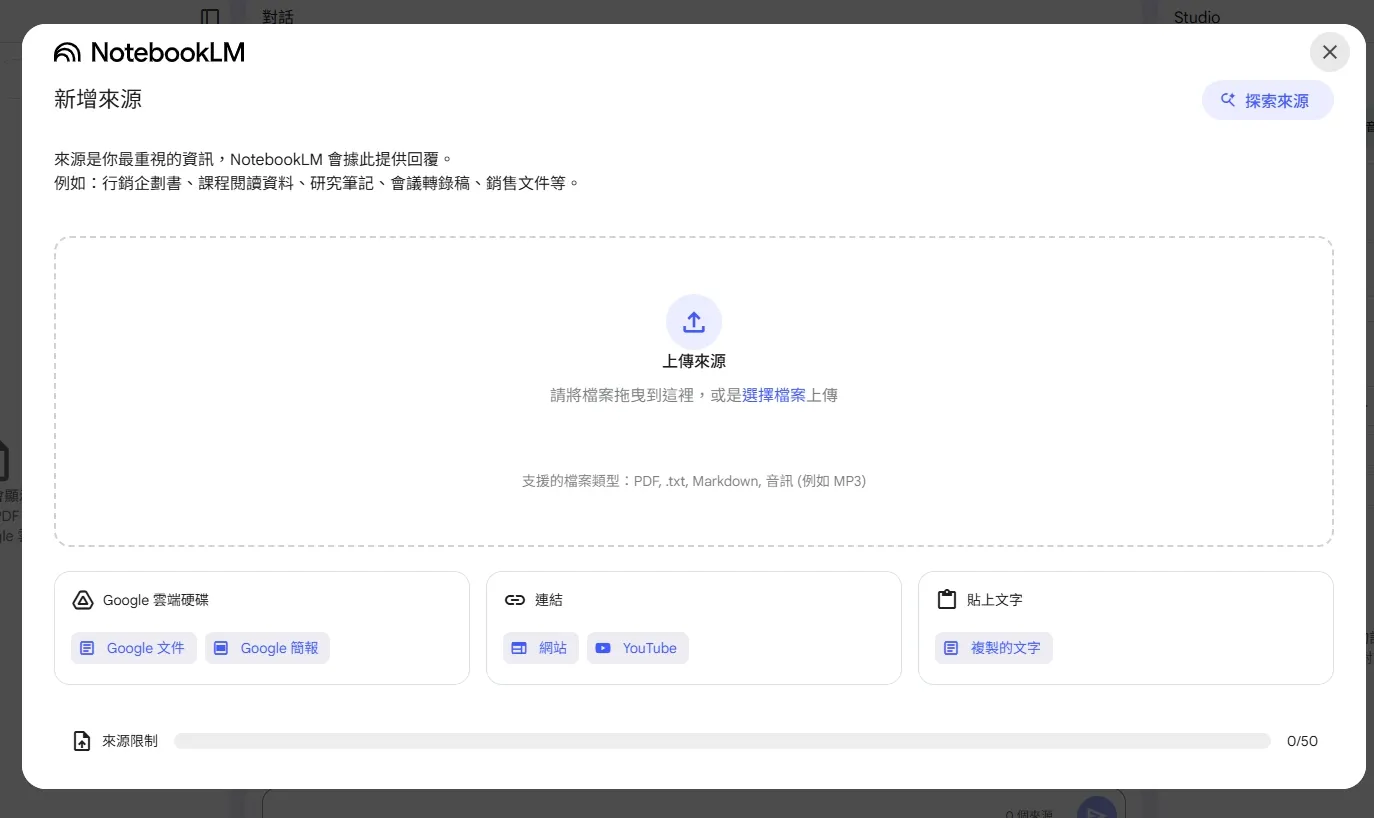Click inside the drag-and-drop upload area

(694, 440)
